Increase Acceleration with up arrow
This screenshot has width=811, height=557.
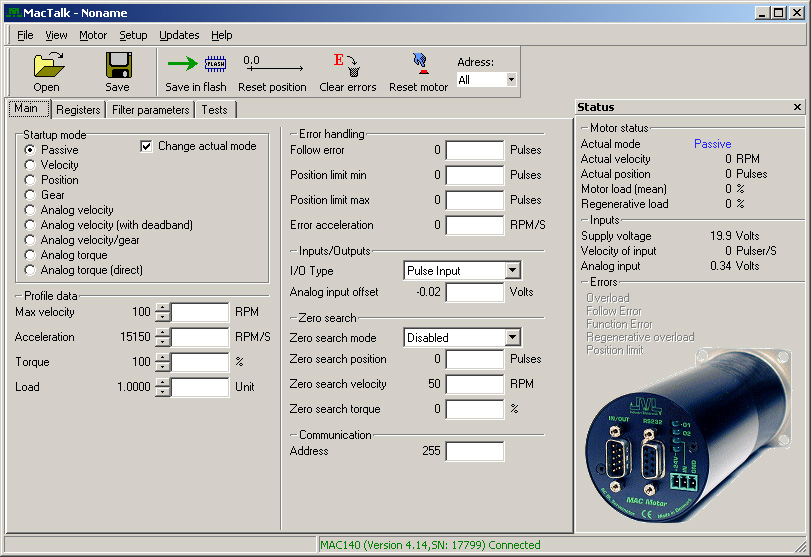[x=163, y=333]
